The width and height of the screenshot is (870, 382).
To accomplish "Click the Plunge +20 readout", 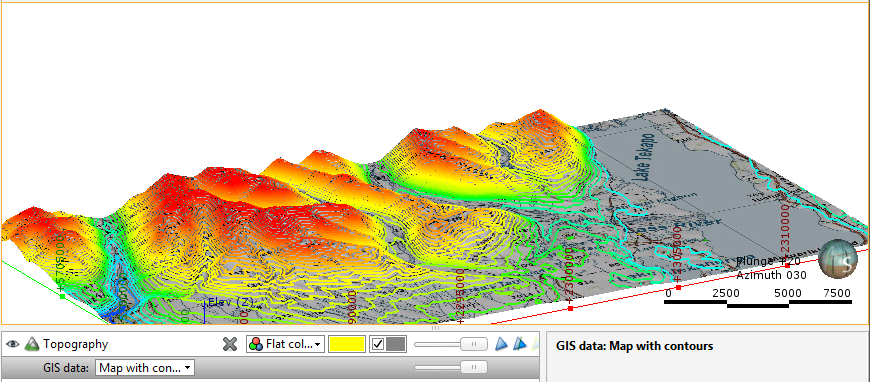I will click(769, 262).
